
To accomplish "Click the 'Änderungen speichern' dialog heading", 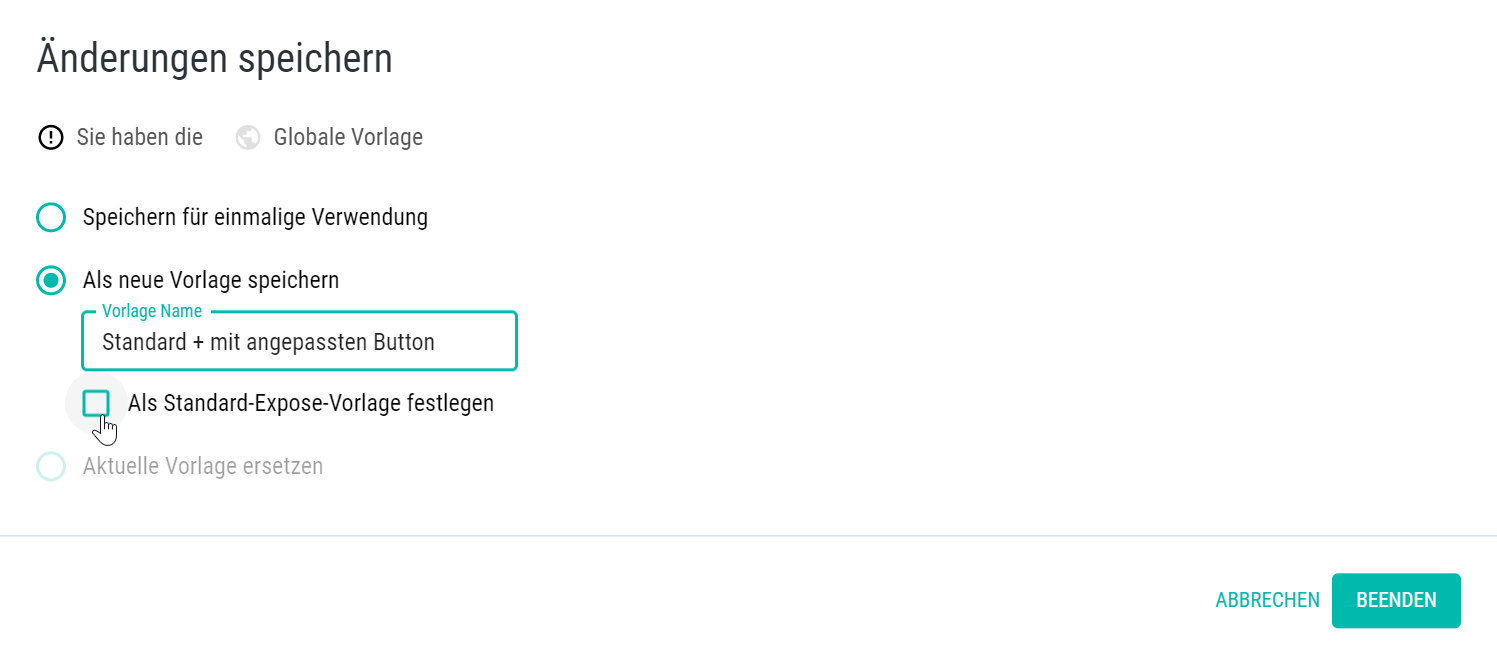I will [x=215, y=58].
